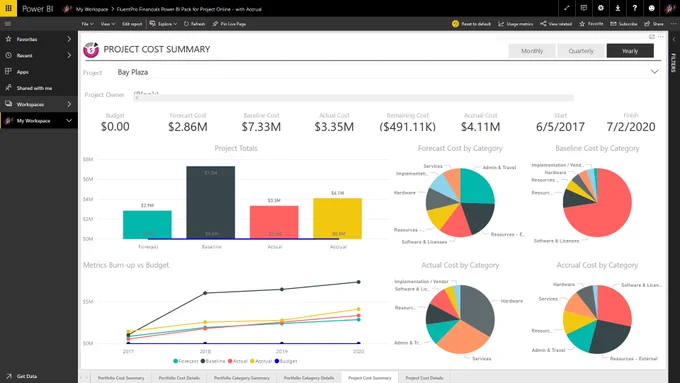Click the feedback smiley icon

(651, 8)
